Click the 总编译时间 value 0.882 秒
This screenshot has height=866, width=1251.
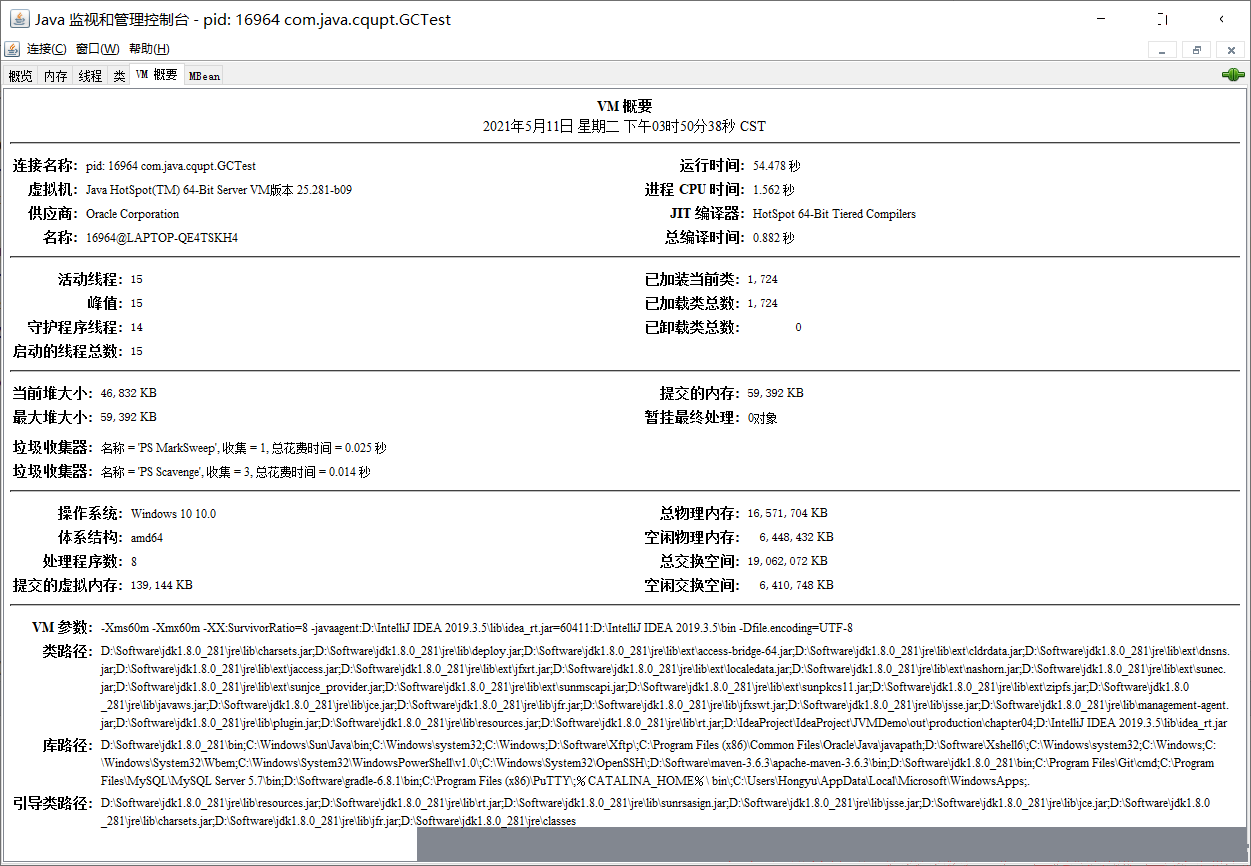point(774,238)
